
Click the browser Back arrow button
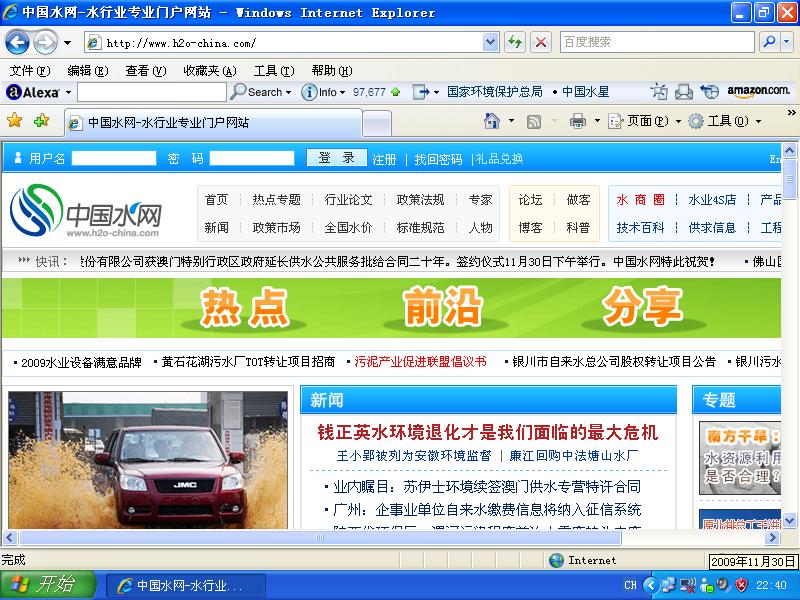click(17, 42)
